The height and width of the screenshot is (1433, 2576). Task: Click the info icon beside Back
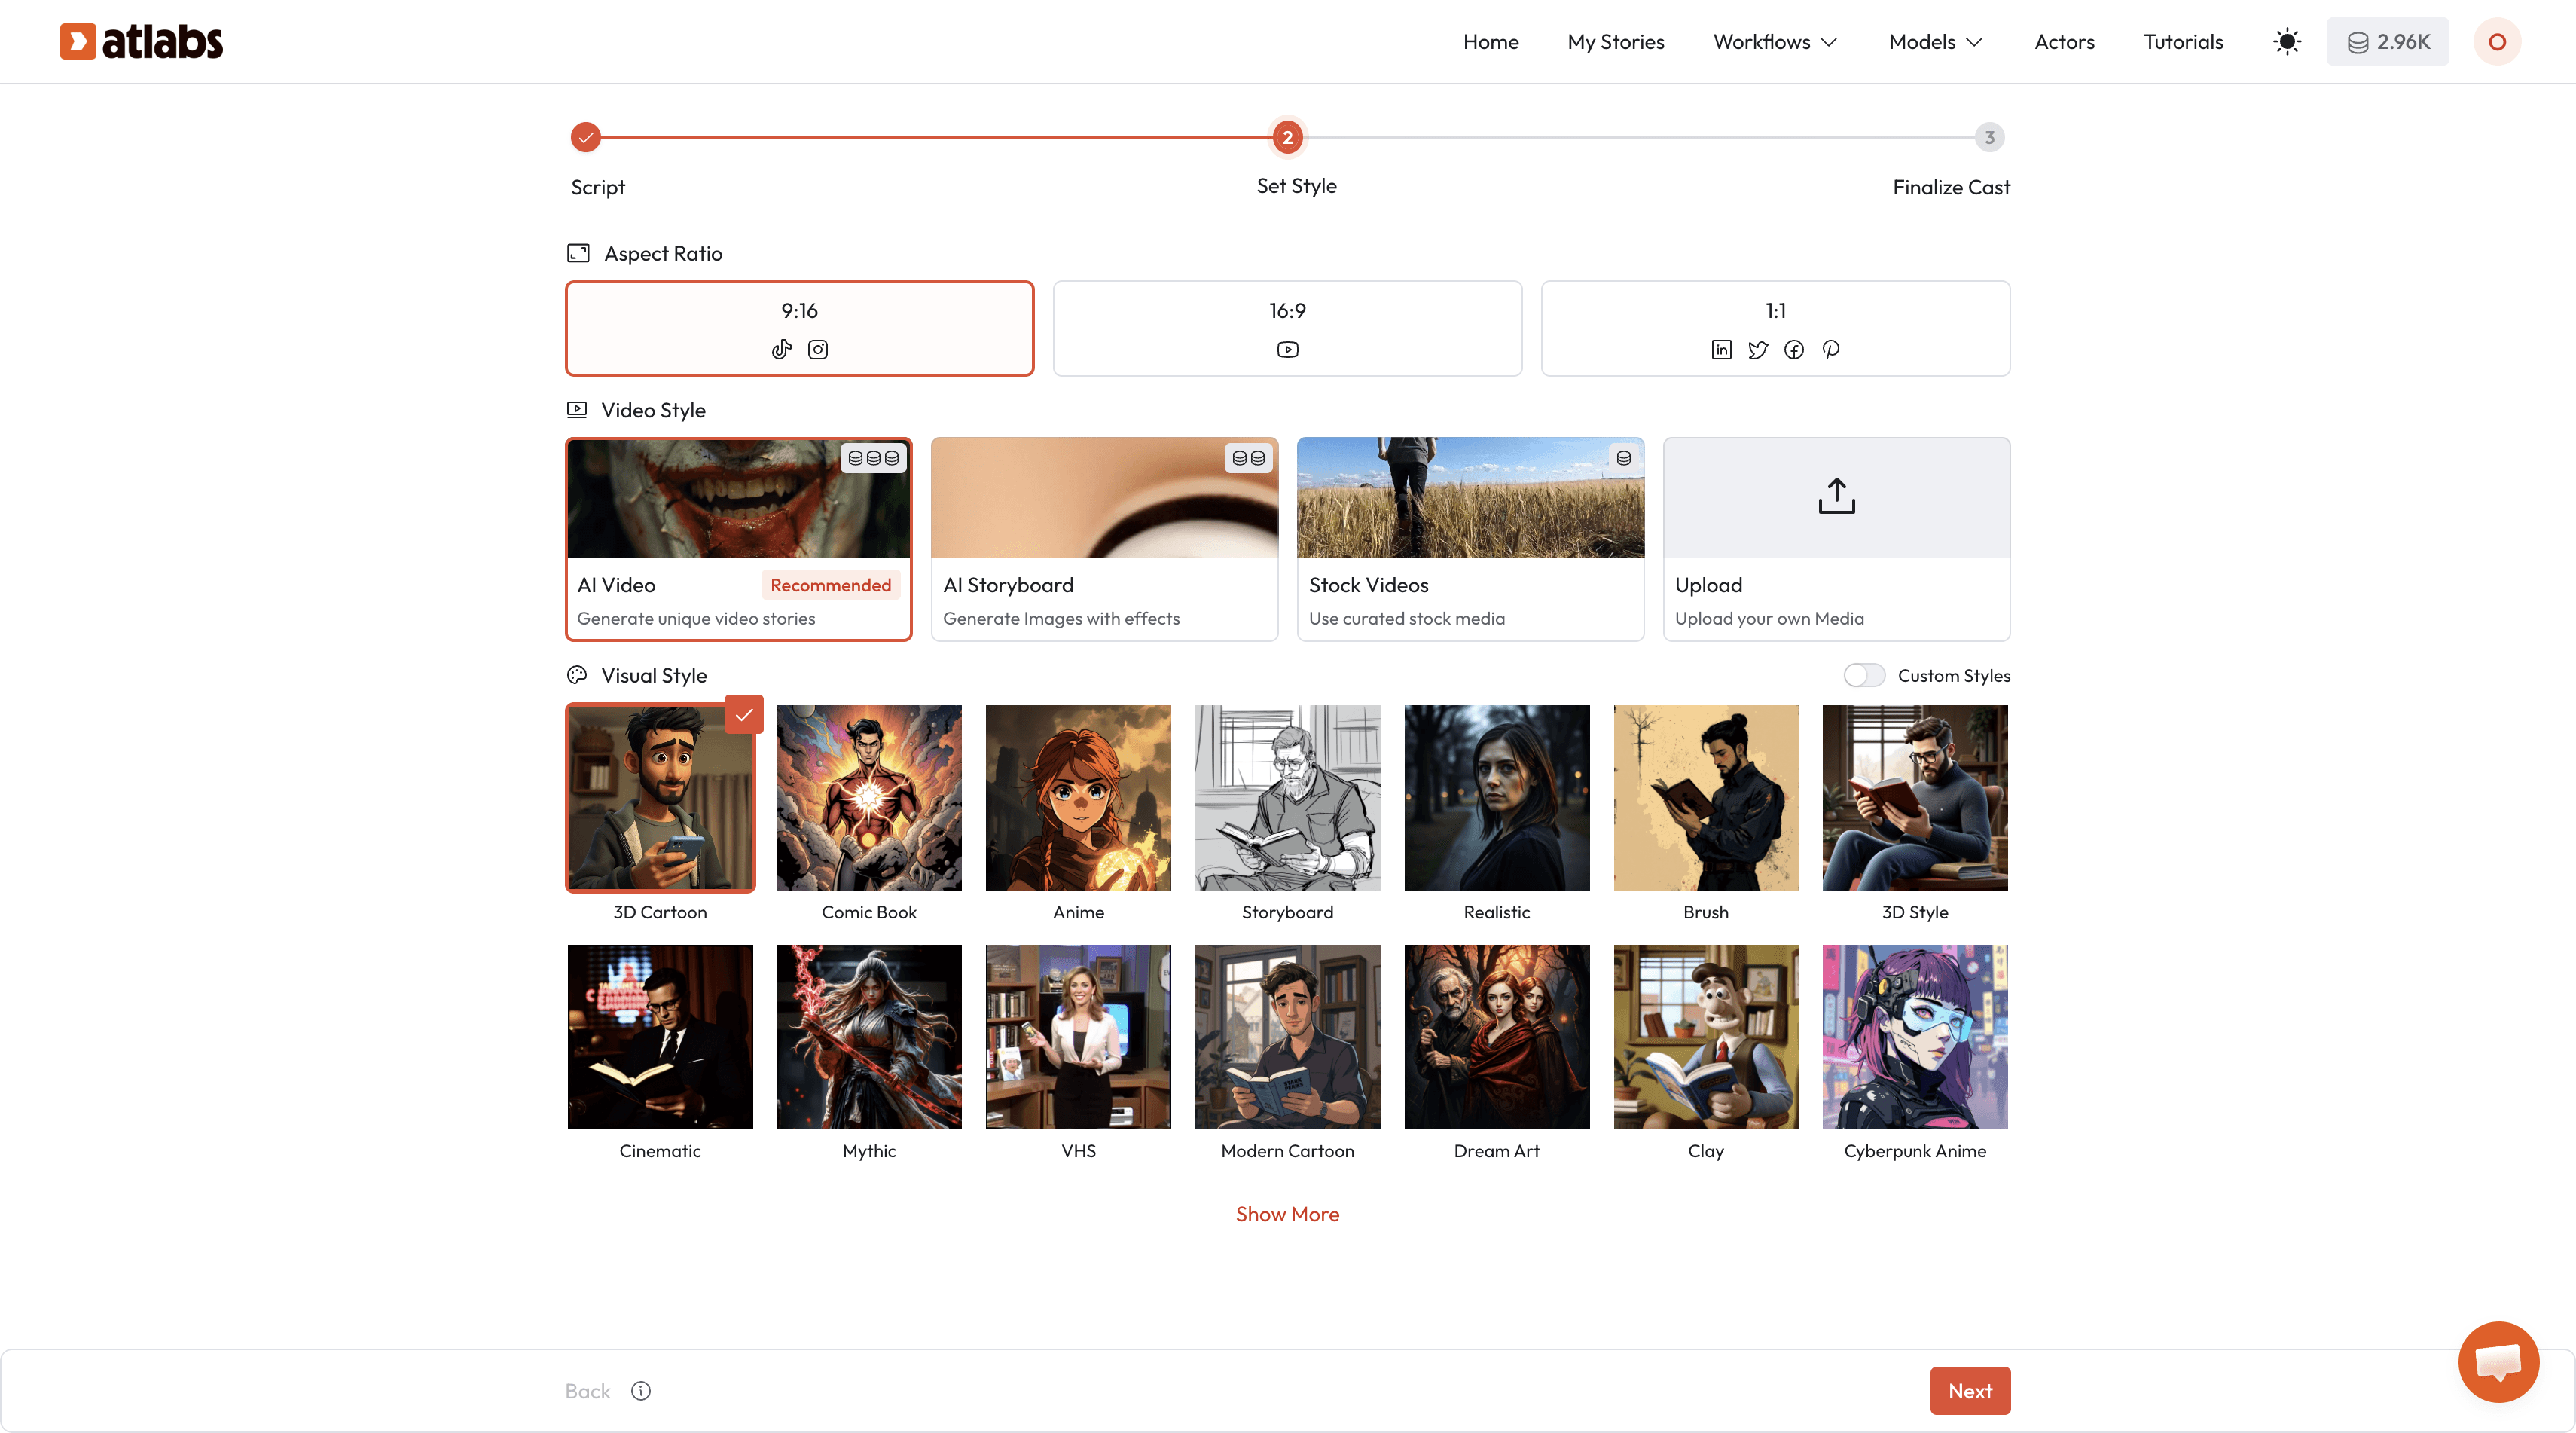(641, 1391)
